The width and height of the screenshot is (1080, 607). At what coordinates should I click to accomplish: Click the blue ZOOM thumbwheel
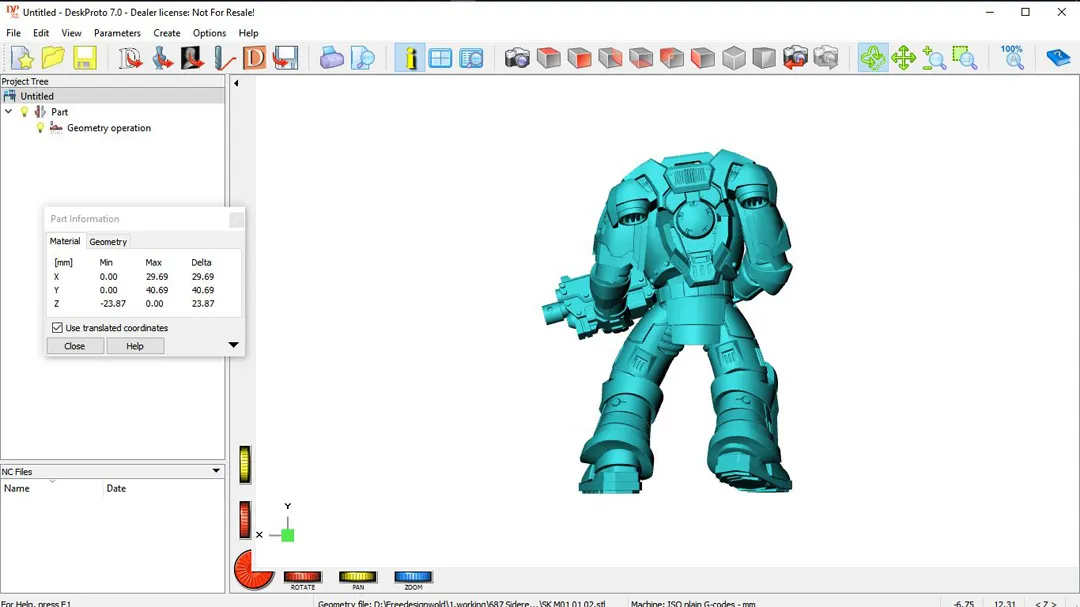pos(413,577)
